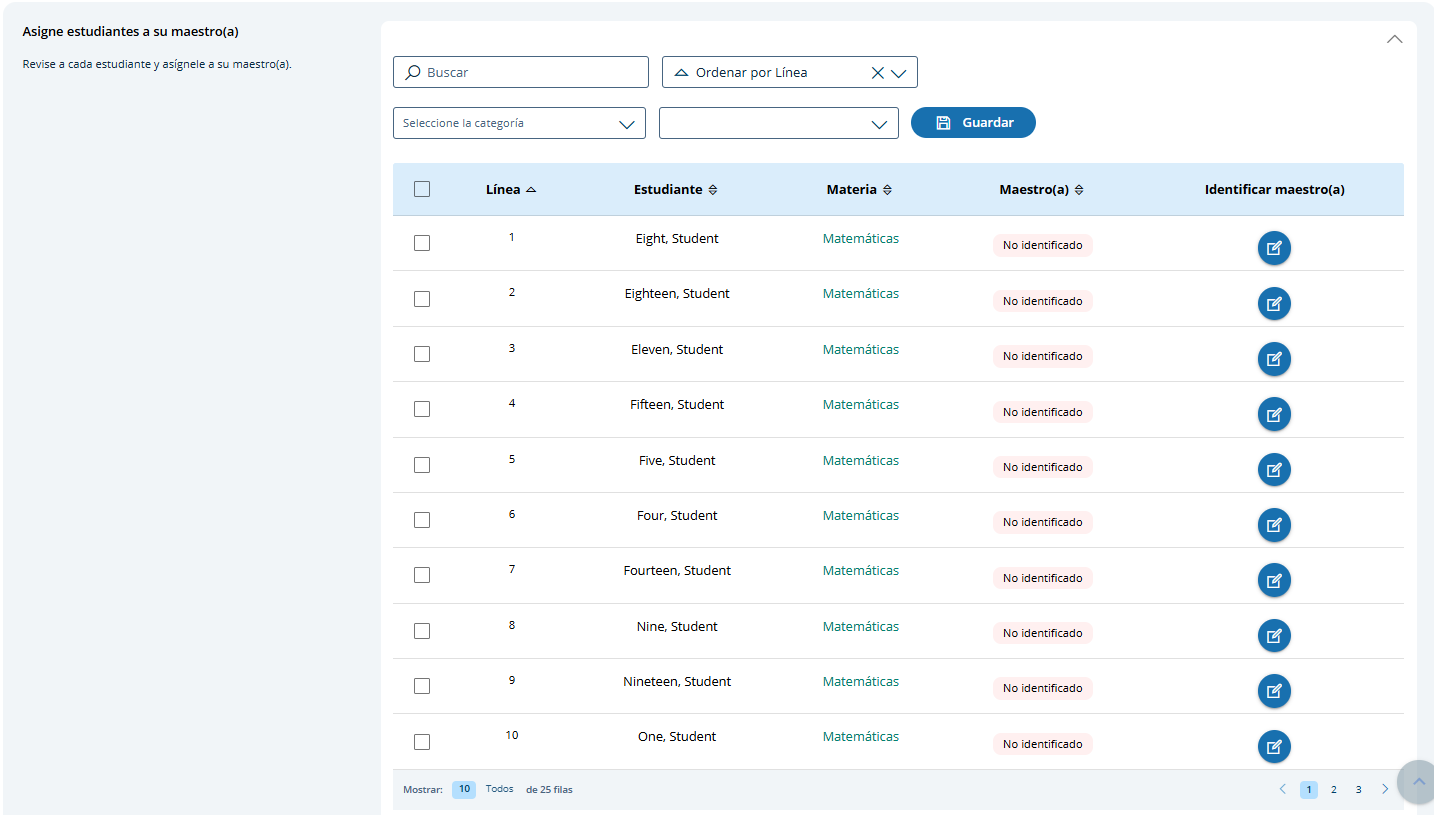The image size is (1434, 815).
Task: Open the 'Seleccione la categoría' dropdown
Action: point(519,124)
